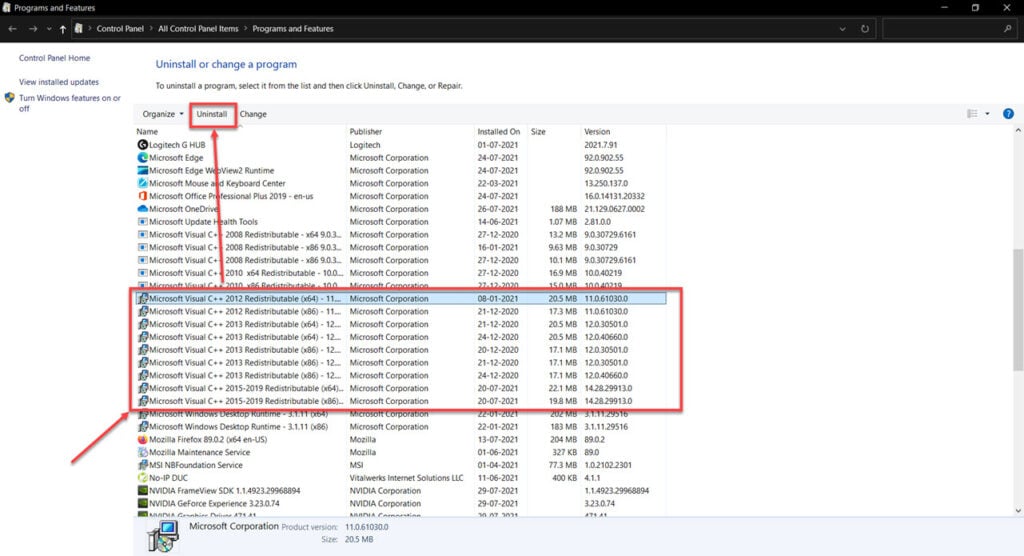
Task: Click the Windows Desktop Runtime 3.1.11 (x86) icon
Action: pyautogui.click(x=142, y=427)
